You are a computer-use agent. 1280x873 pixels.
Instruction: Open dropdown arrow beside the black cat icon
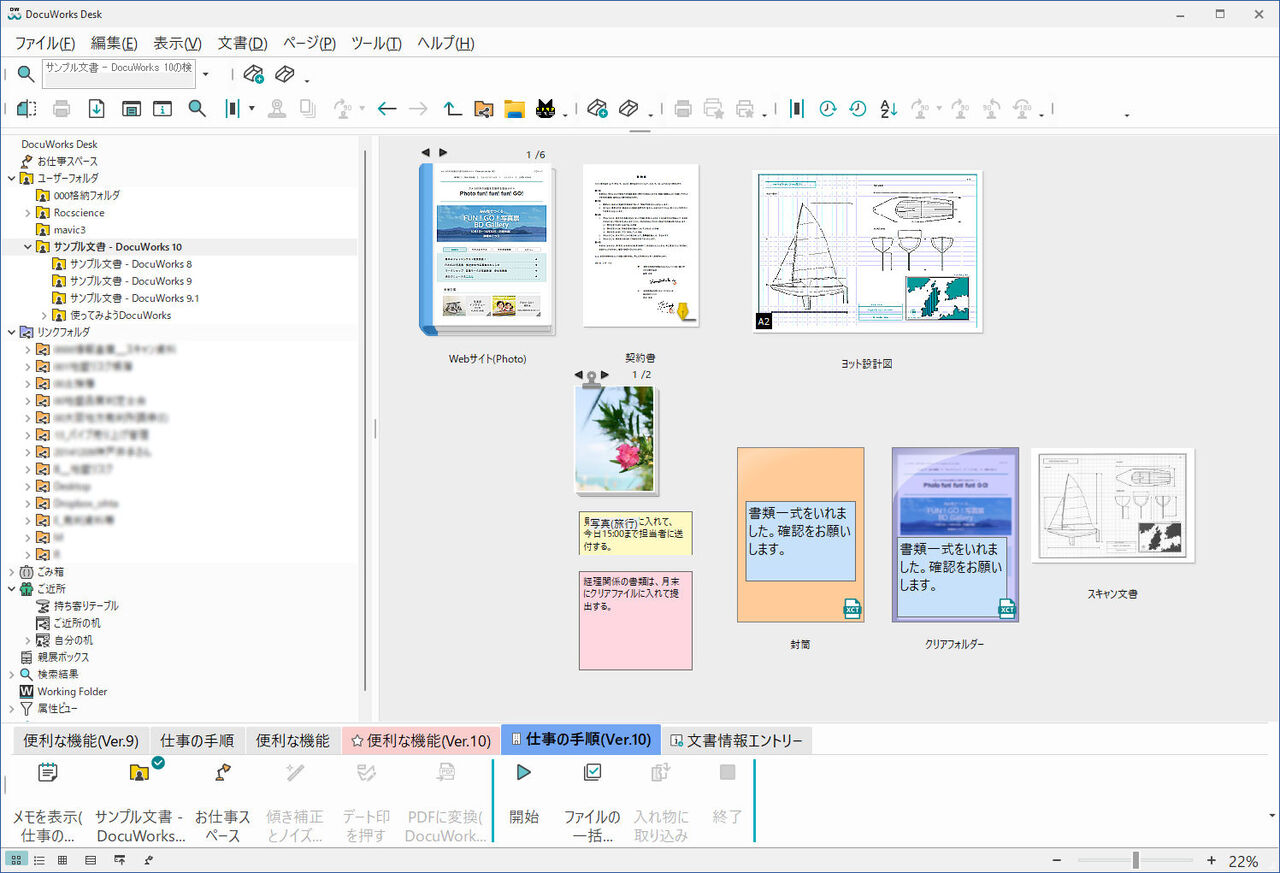coord(566,114)
